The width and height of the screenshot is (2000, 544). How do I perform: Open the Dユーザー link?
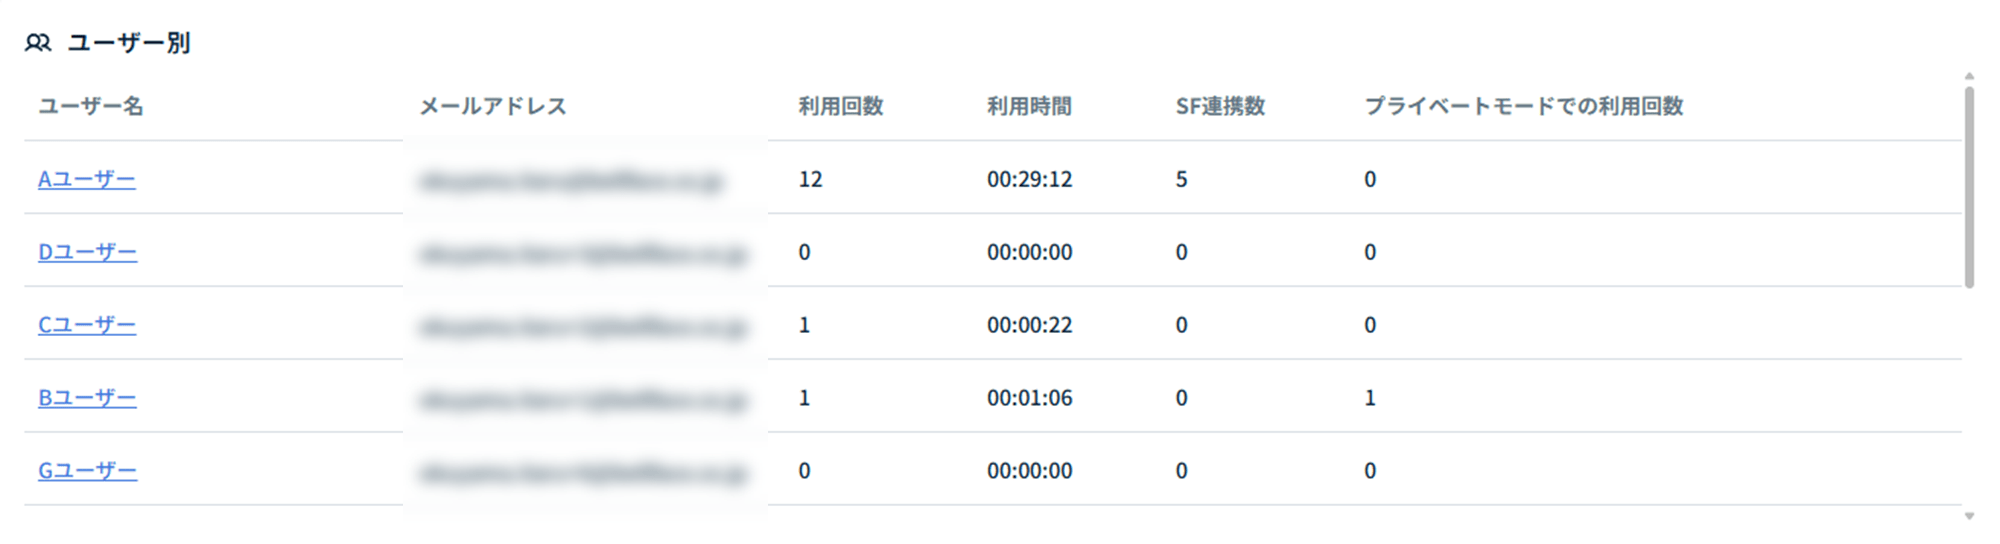point(88,252)
